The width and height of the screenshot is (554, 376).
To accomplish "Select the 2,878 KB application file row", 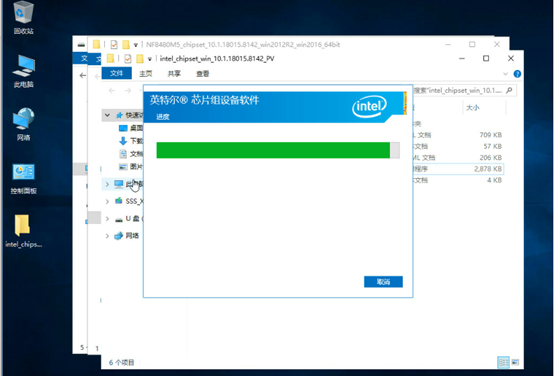I will pos(458,169).
